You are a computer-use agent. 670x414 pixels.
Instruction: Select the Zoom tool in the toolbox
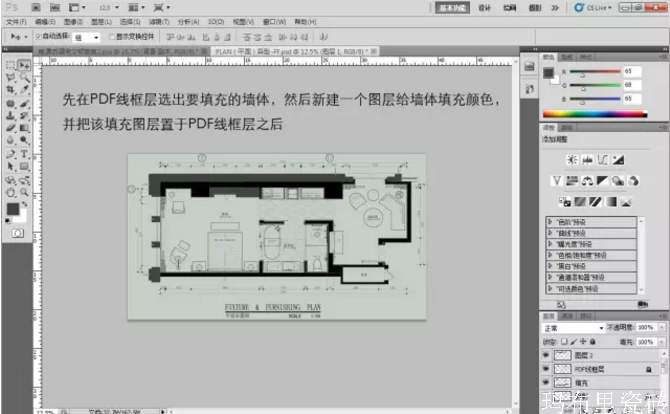[x=24, y=192]
